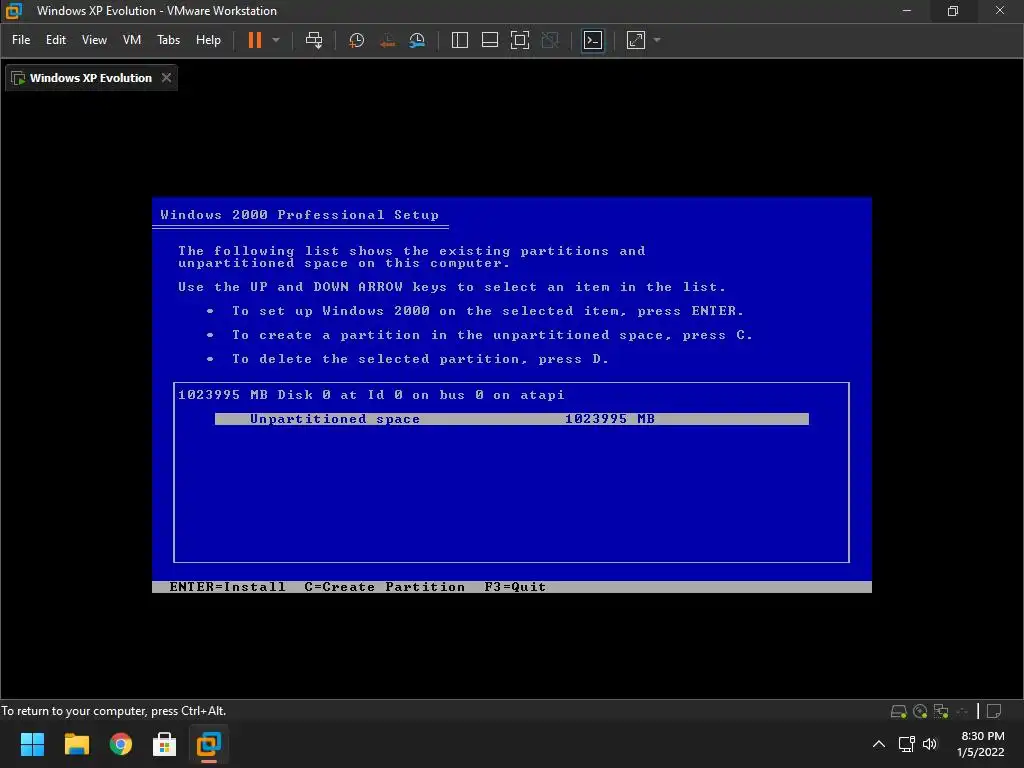The width and height of the screenshot is (1024, 768).
Task: Open File Explorer from the taskbar
Action: (x=76, y=744)
